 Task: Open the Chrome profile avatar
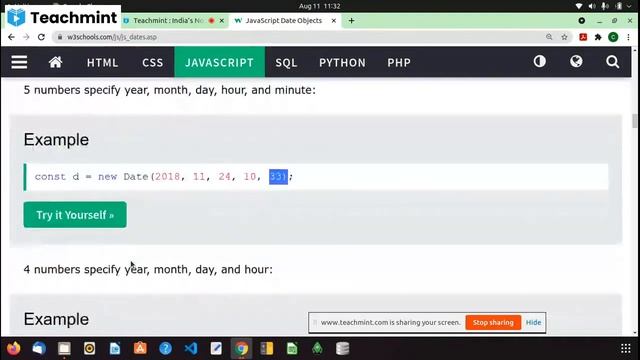tap(613, 37)
